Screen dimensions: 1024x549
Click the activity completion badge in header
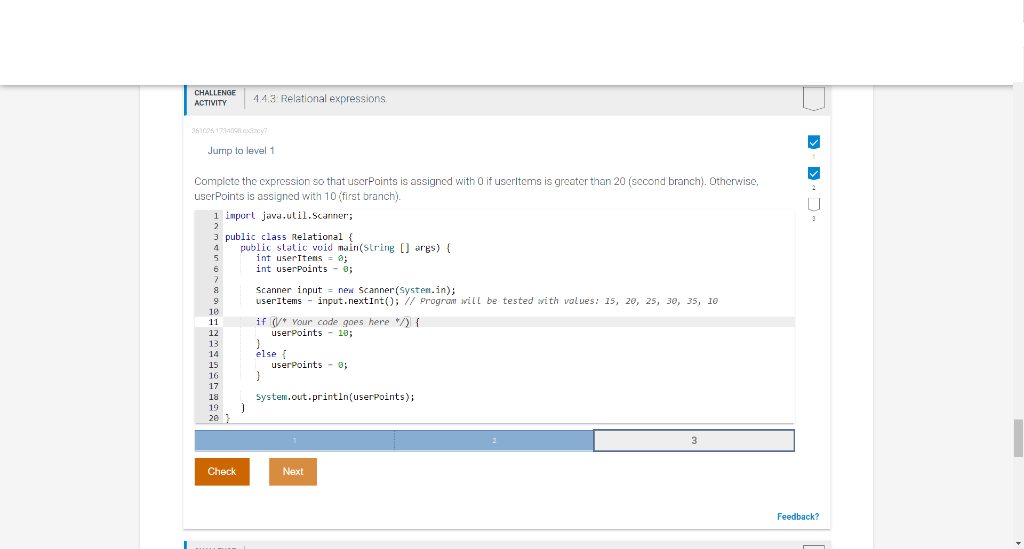tap(814, 99)
